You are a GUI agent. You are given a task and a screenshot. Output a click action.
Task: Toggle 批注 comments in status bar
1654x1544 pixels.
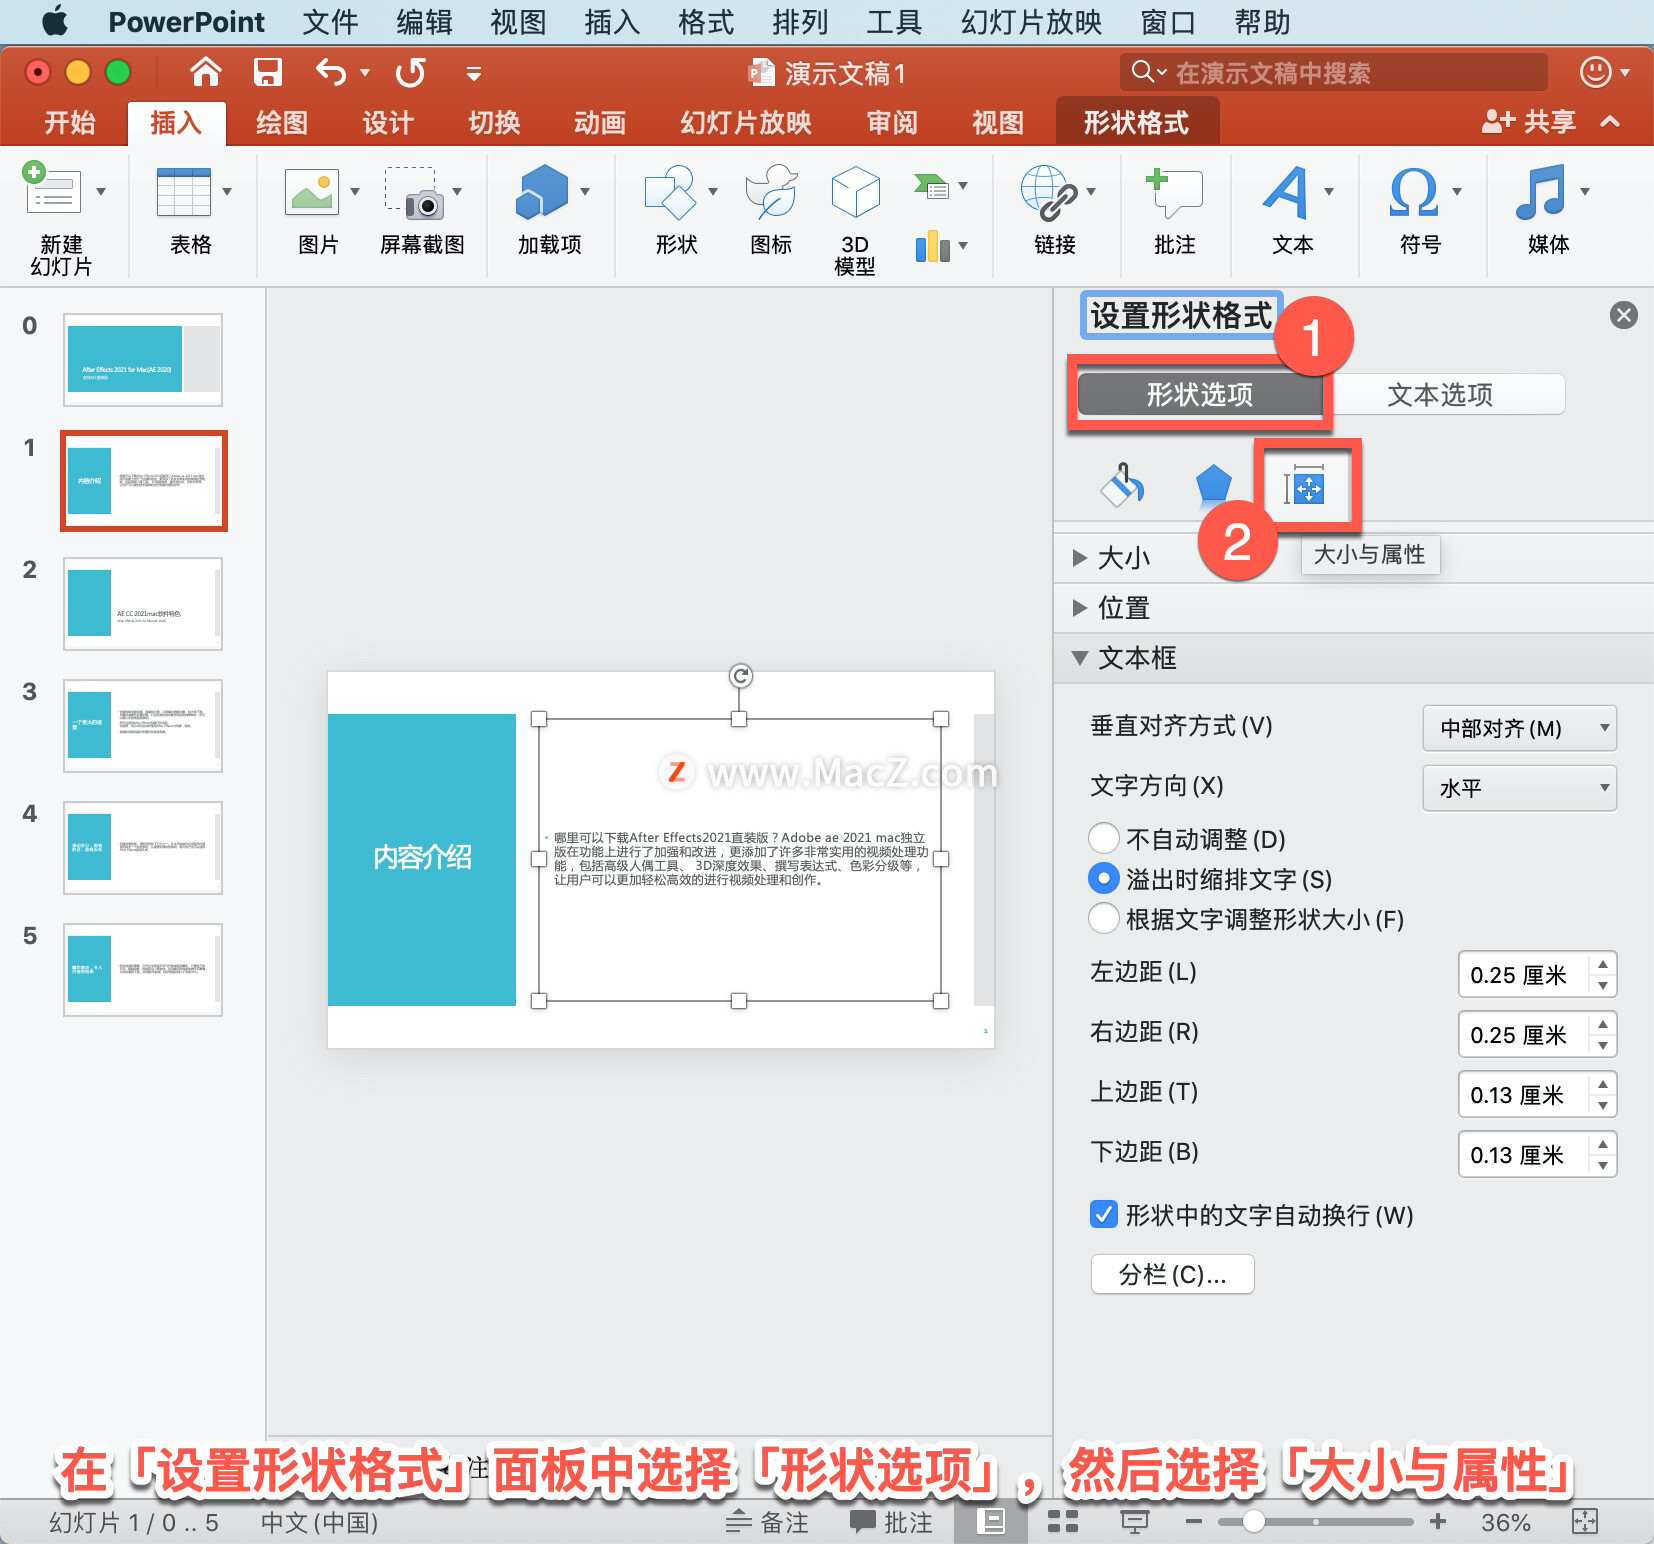pos(891,1522)
